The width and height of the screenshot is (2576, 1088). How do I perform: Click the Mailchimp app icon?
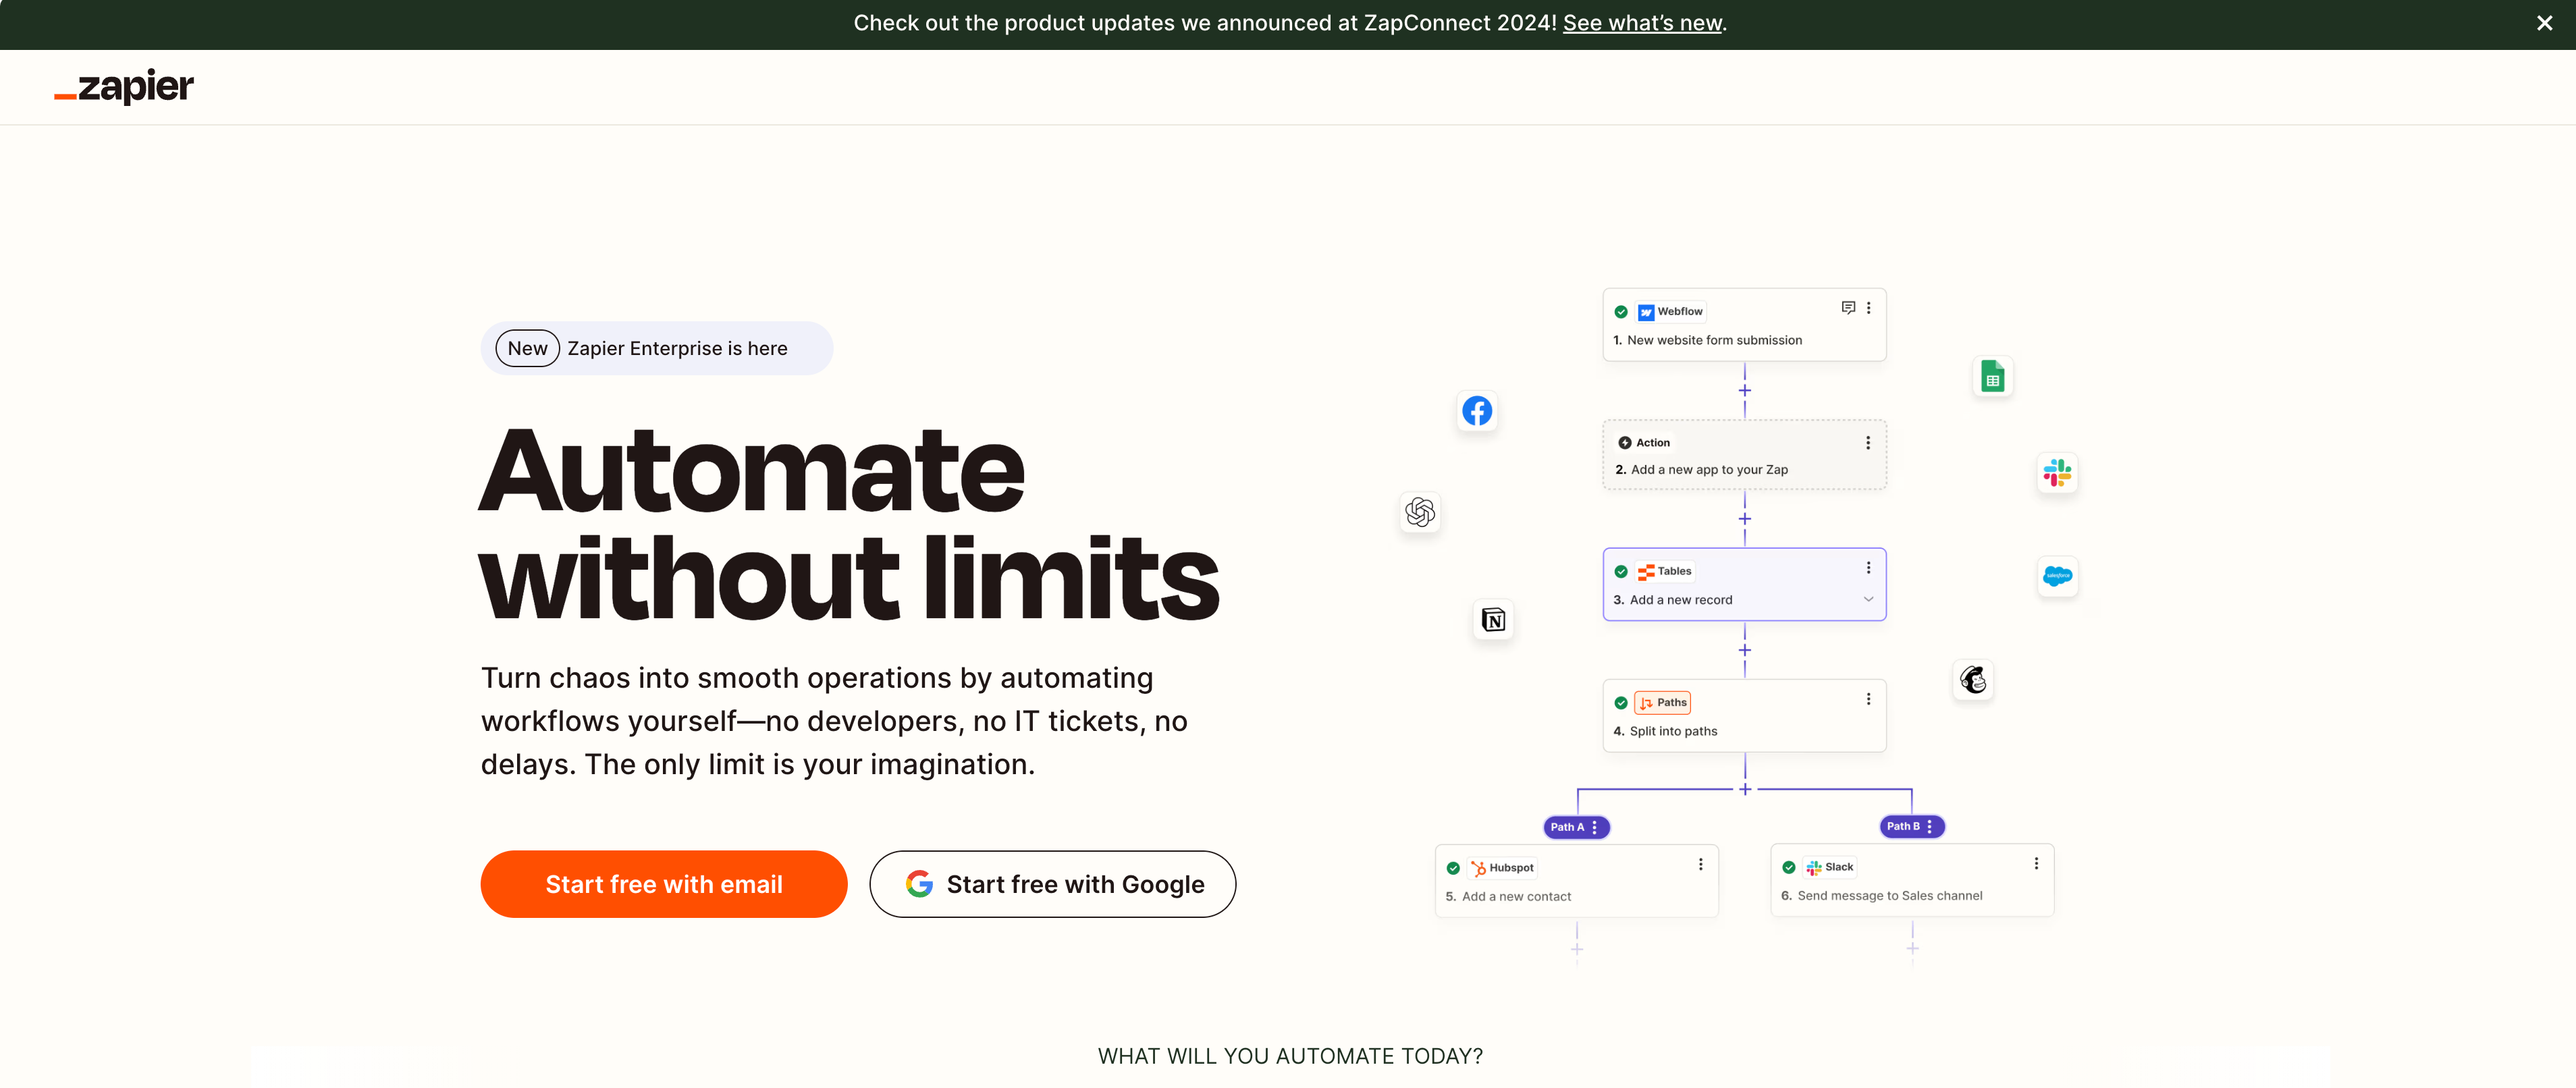tap(1973, 680)
